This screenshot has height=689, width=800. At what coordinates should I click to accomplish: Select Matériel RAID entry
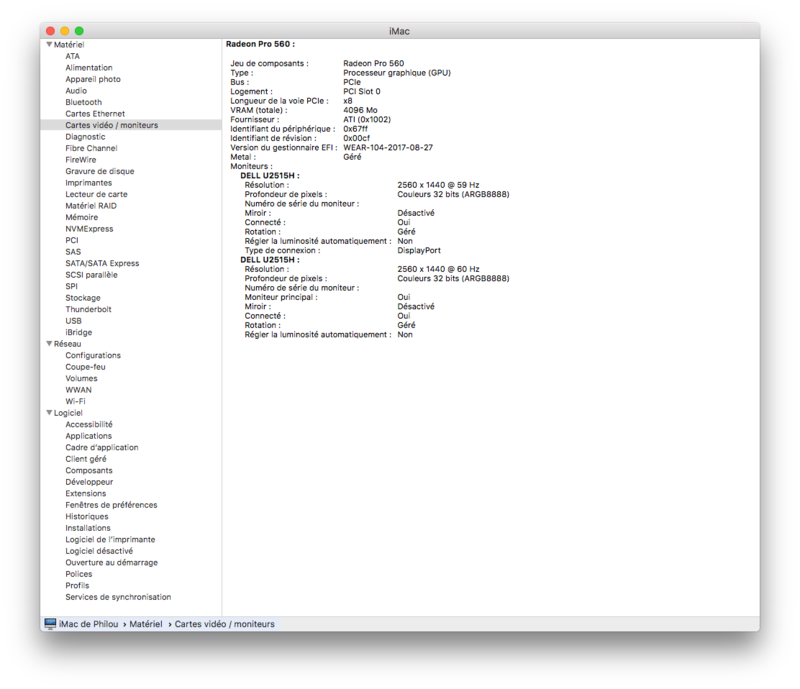coord(91,206)
